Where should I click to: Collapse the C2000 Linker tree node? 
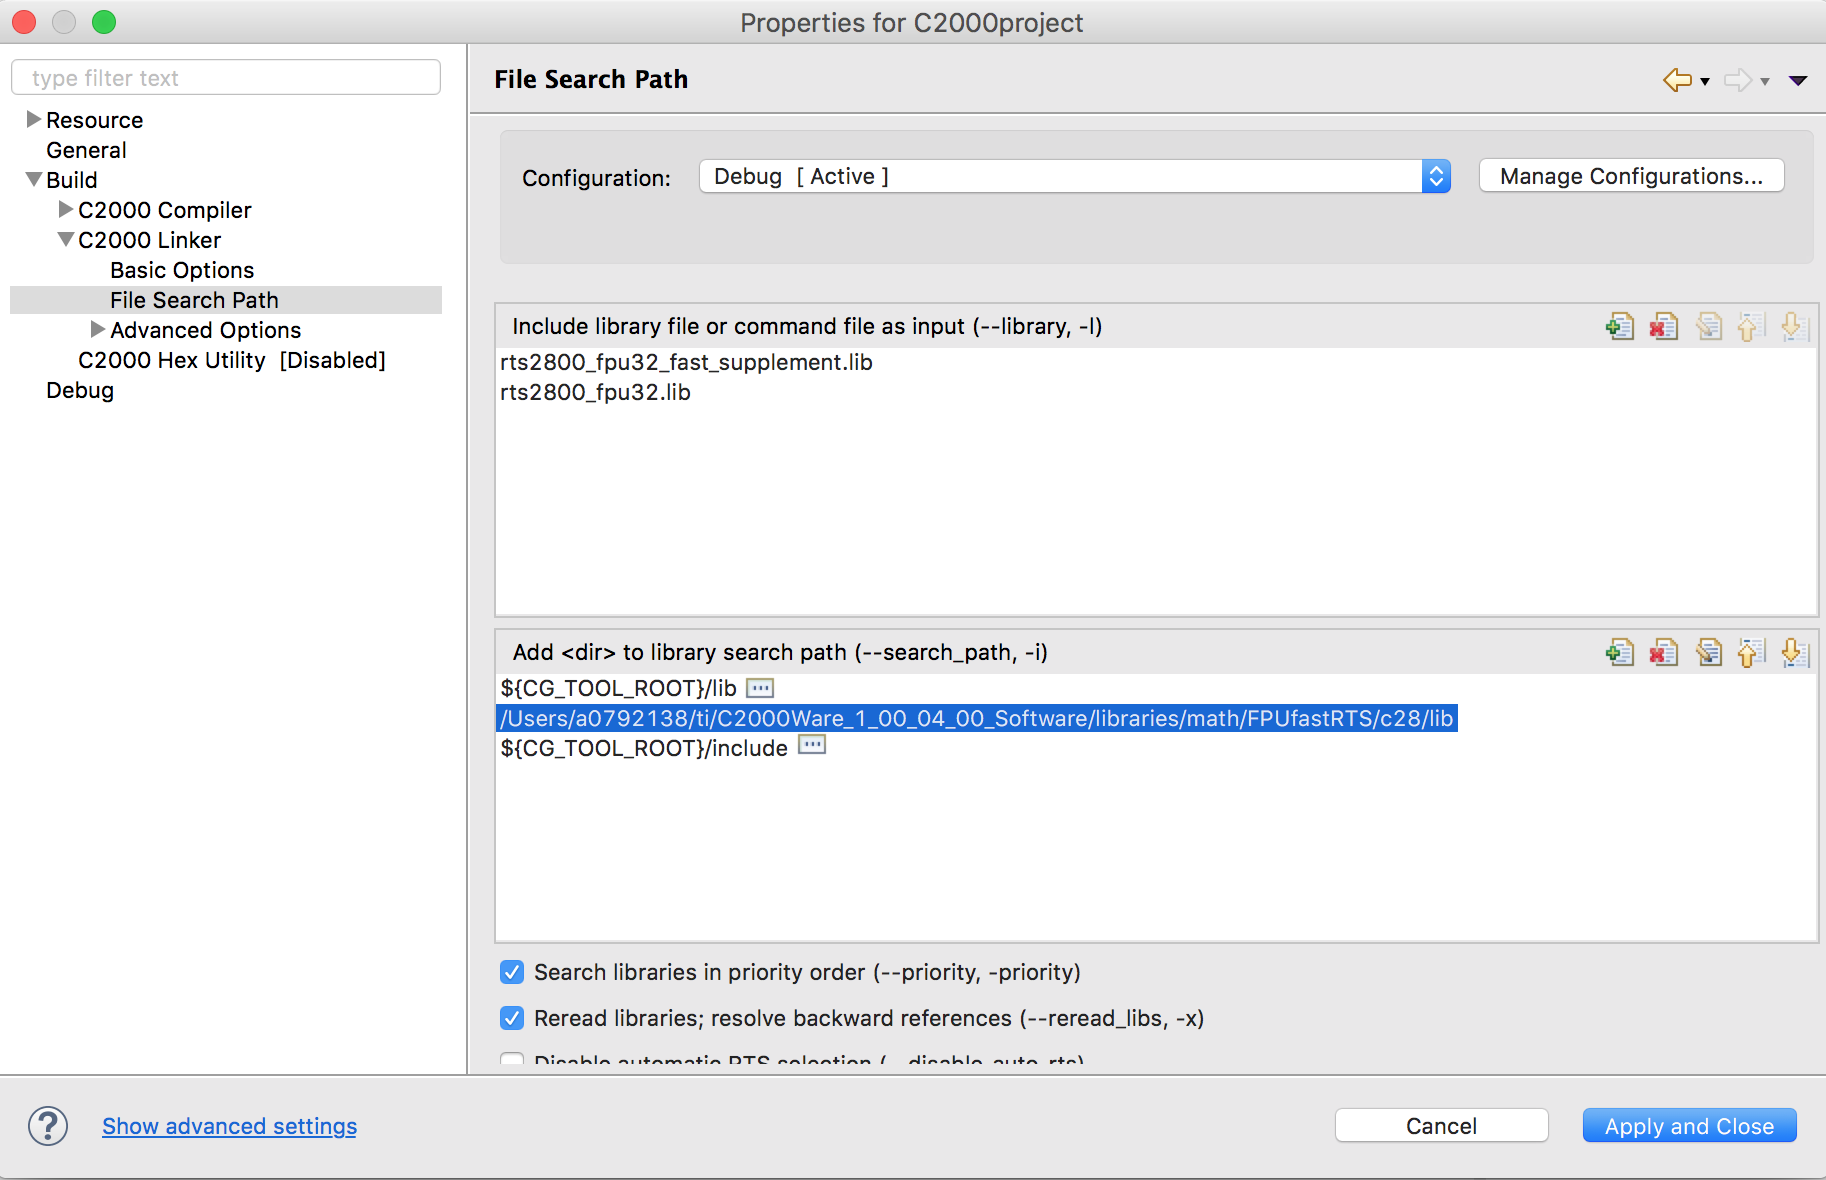click(x=66, y=240)
